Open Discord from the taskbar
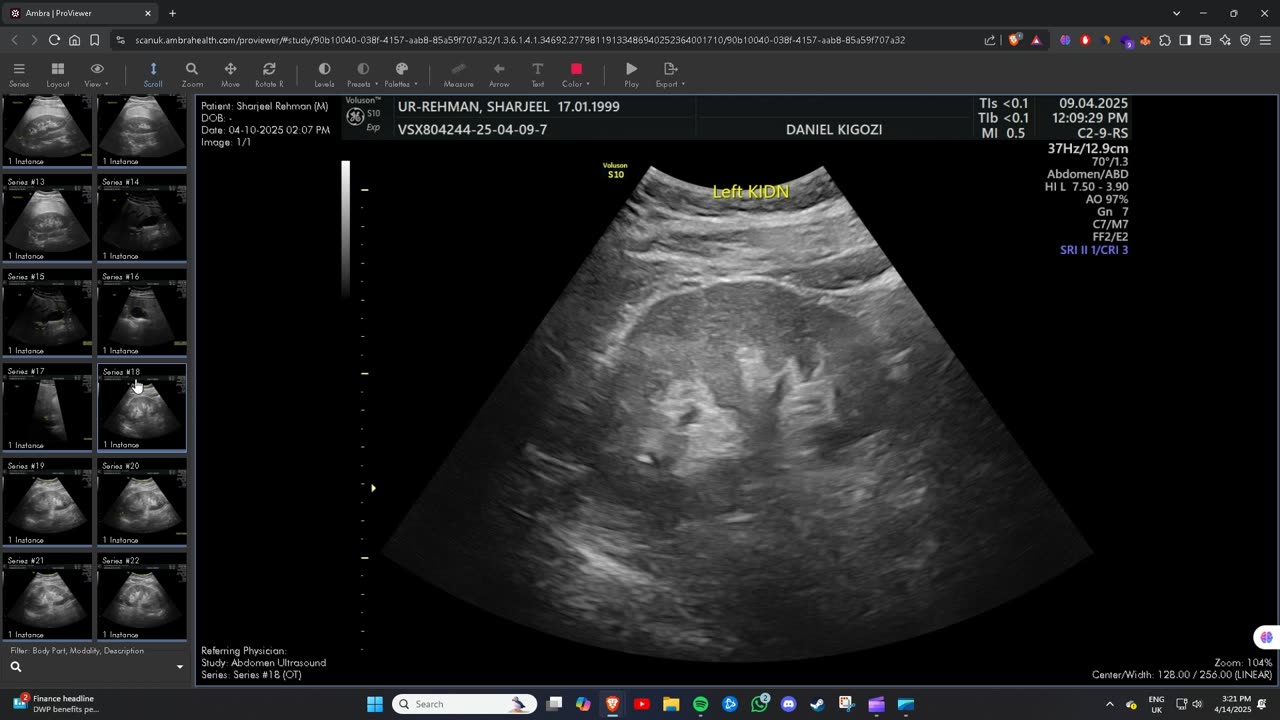Image resolution: width=1280 pixels, height=720 pixels. (x=788, y=704)
